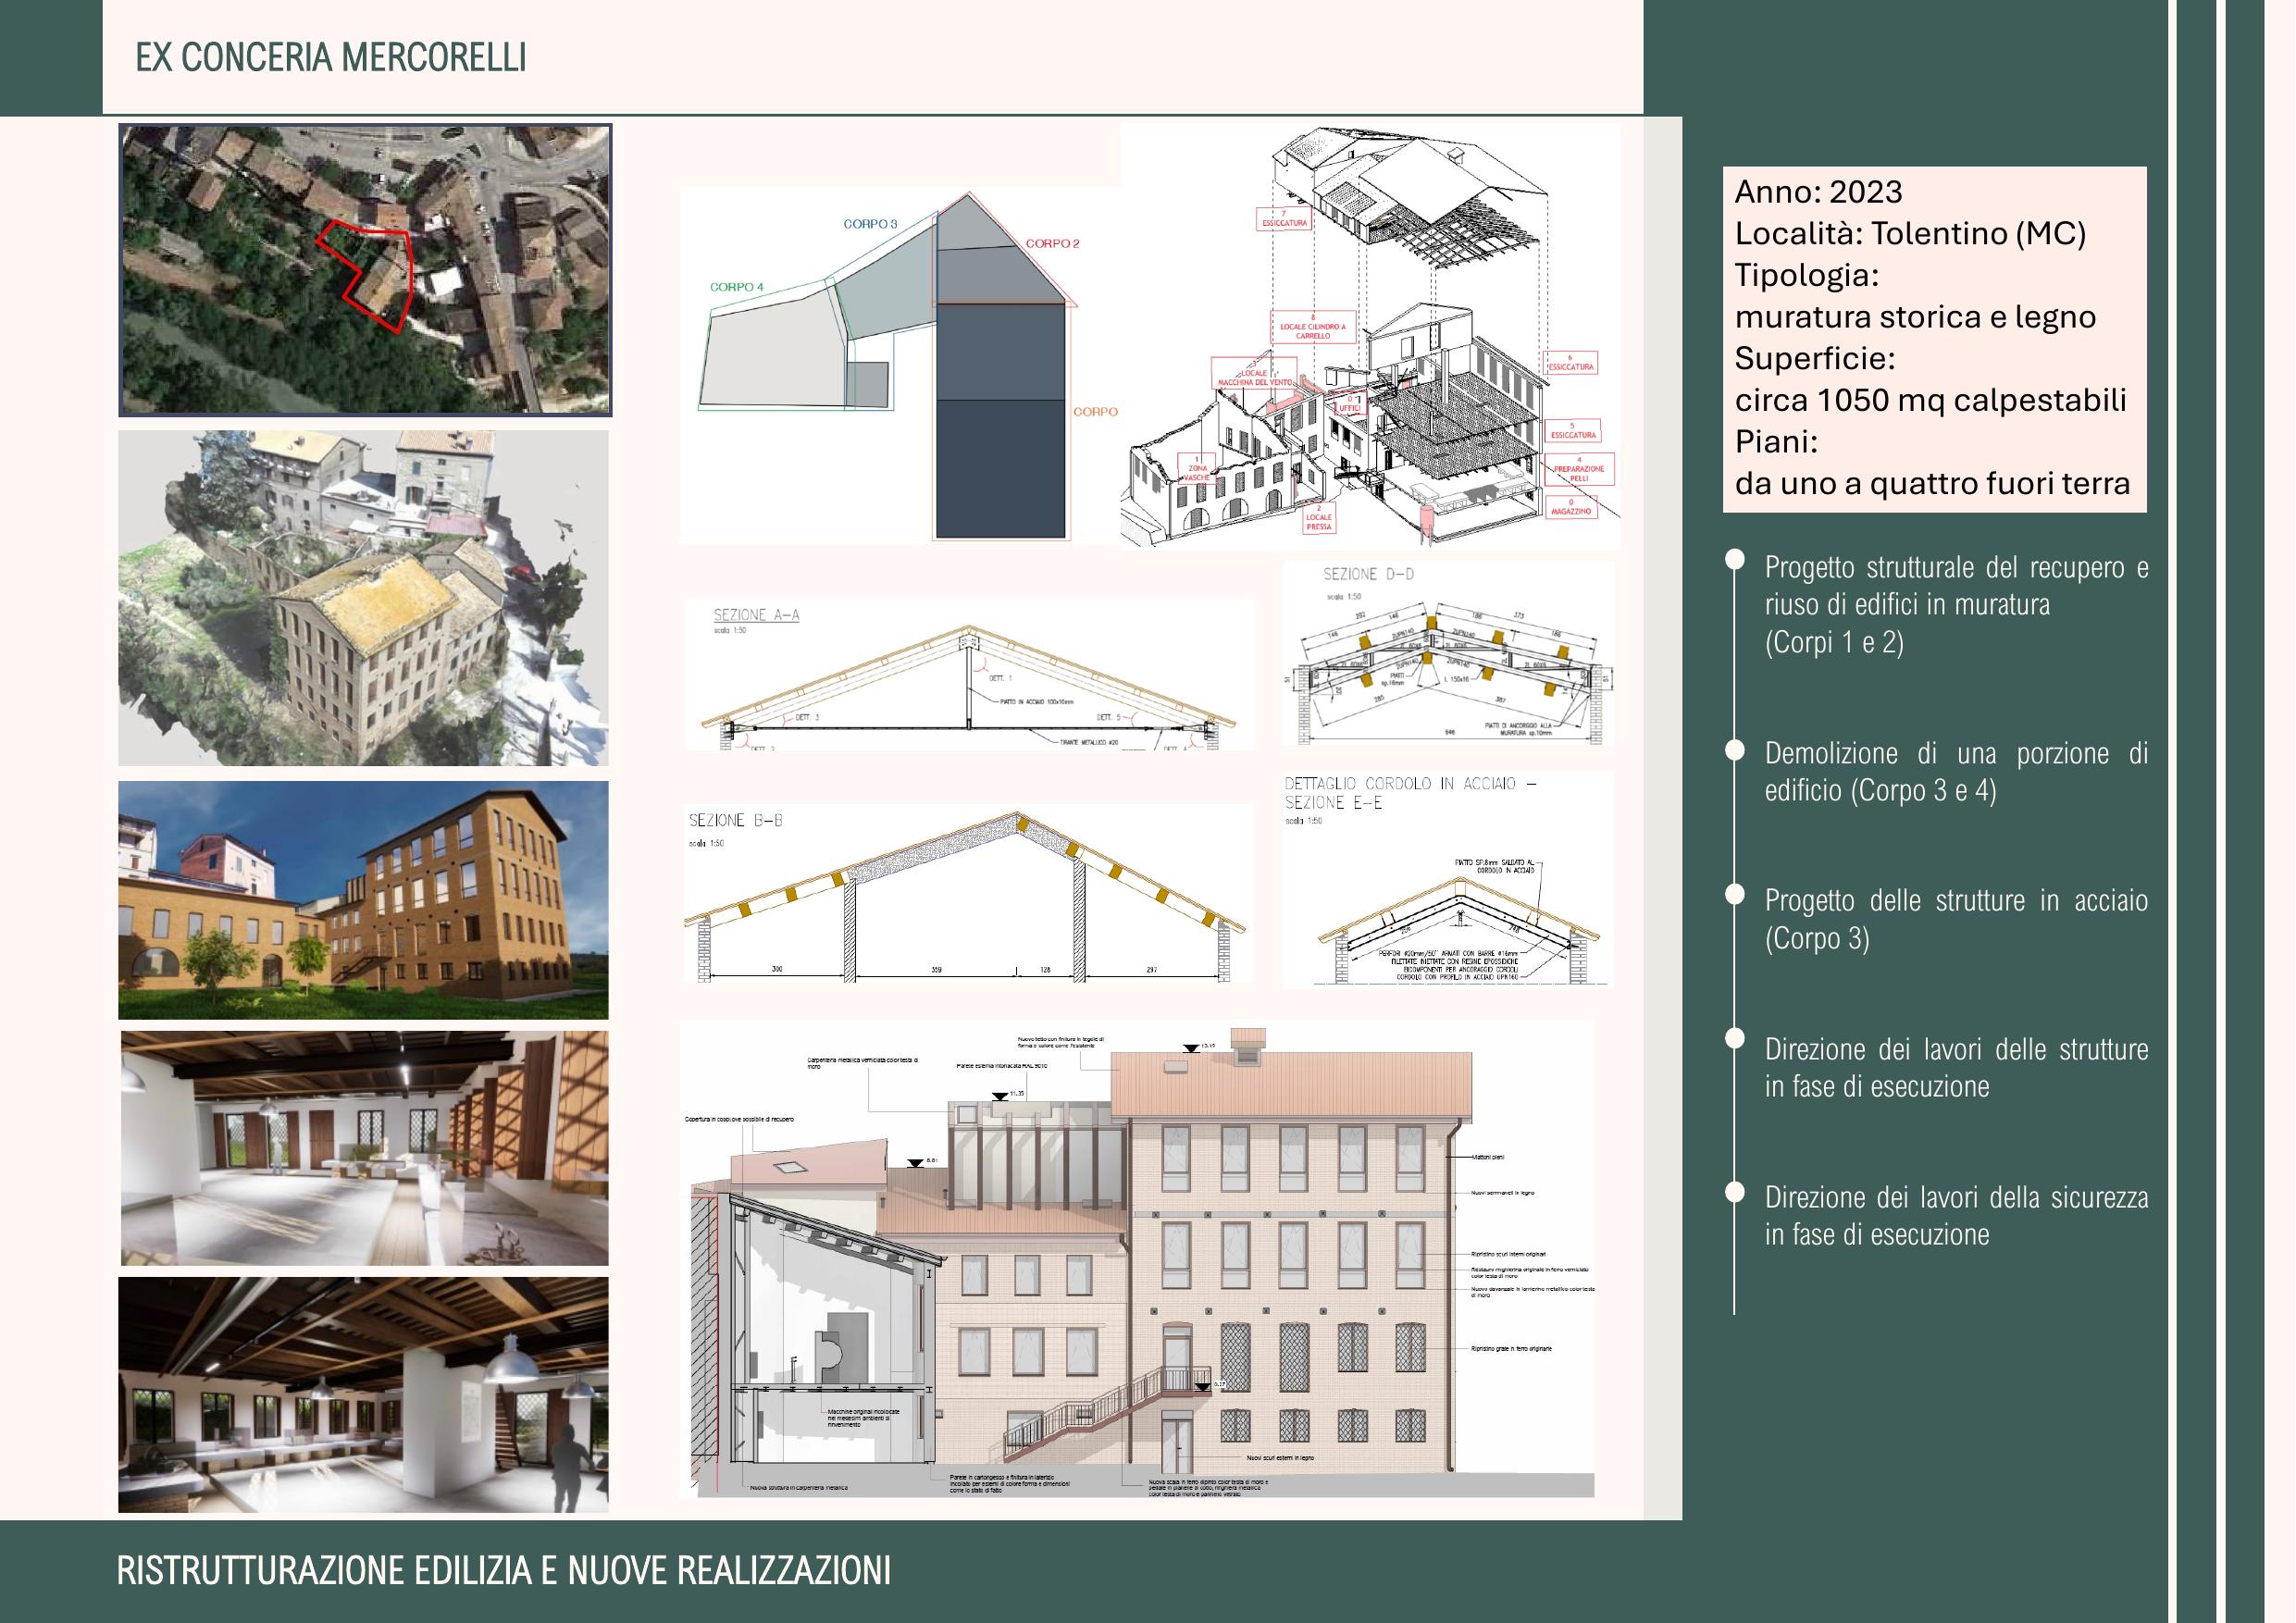Select the SEZIONE A-A drawing
The height and width of the screenshot is (1623, 2296).
pyautogui.click(x=968, y=675)
